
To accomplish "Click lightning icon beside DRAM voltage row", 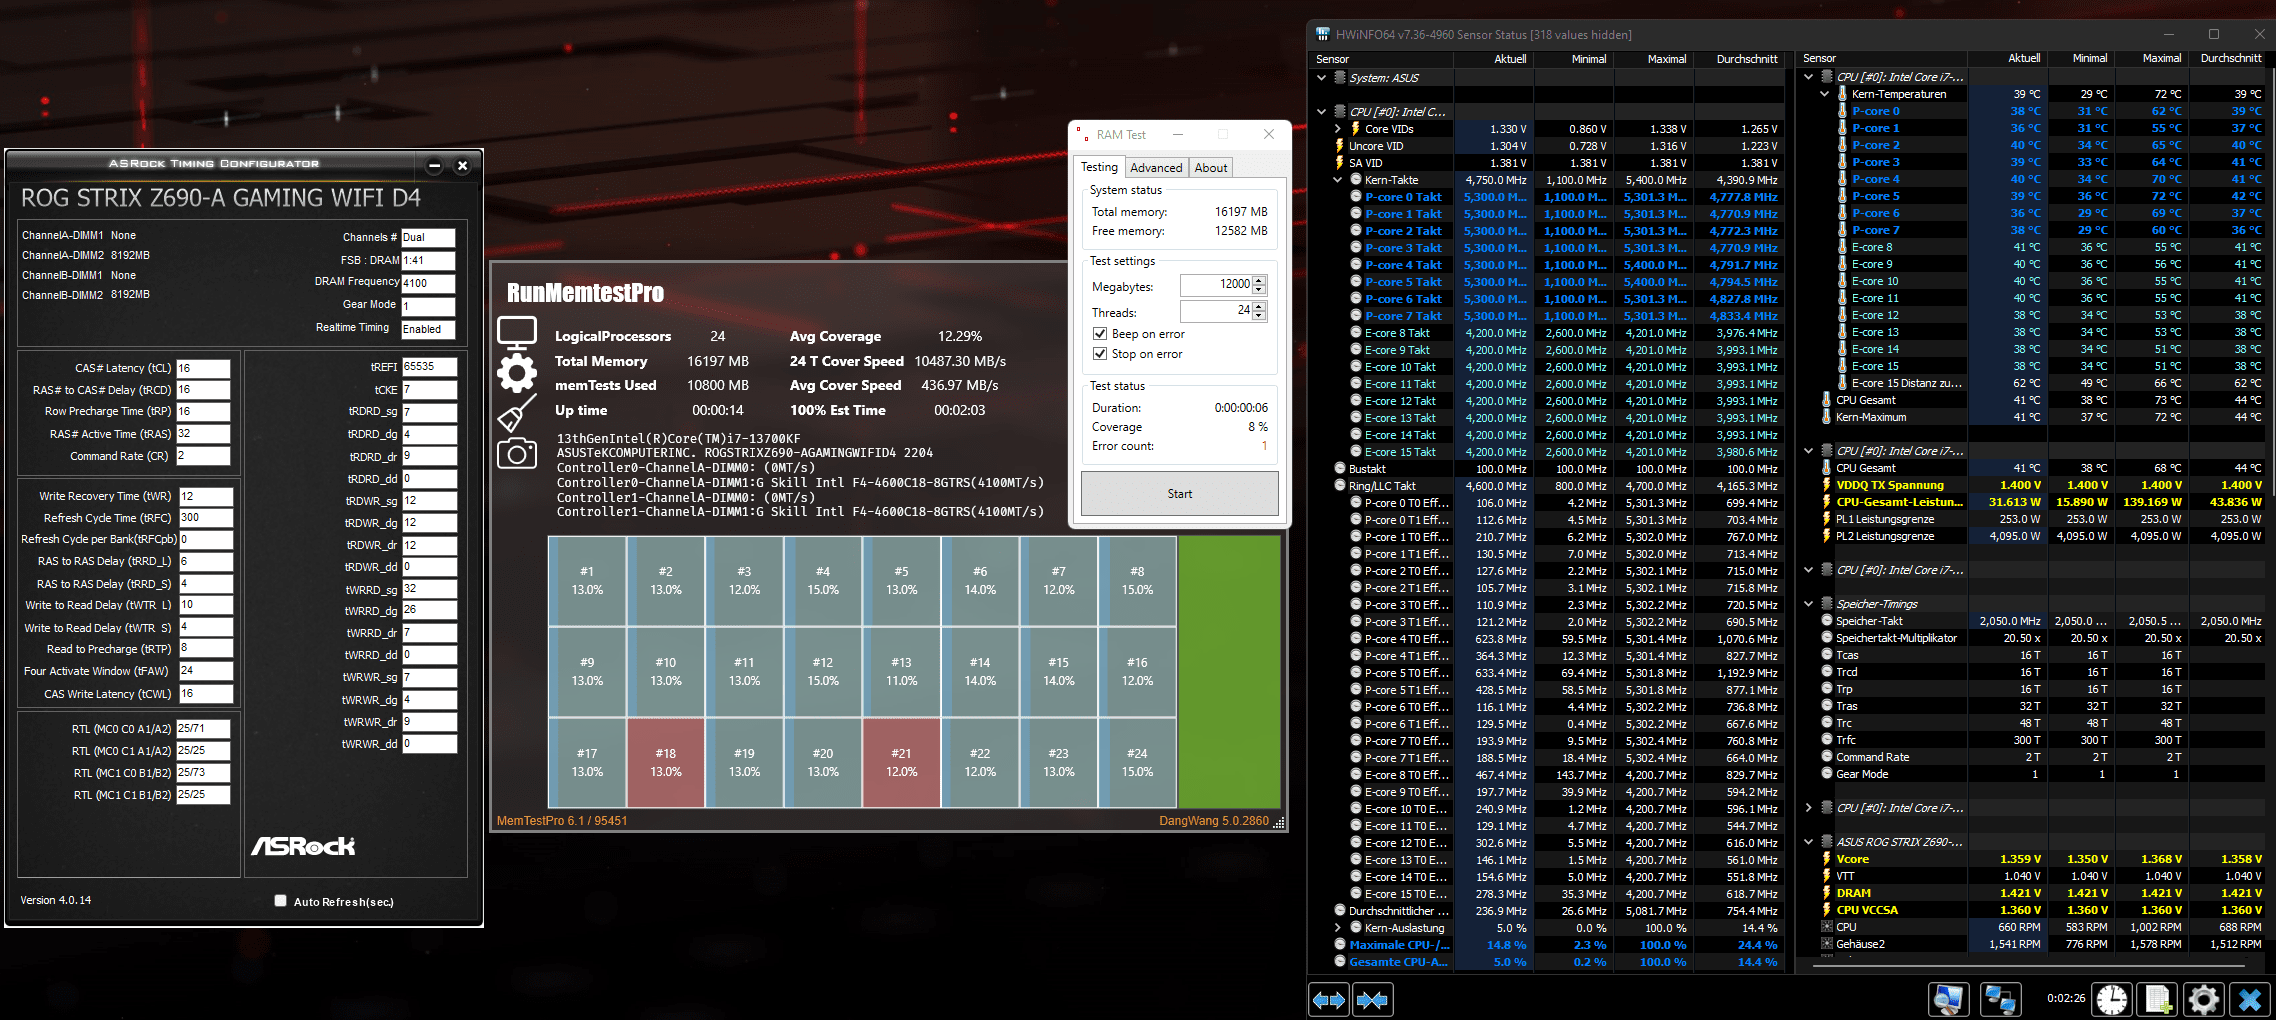I will (x=1827, y=893).
